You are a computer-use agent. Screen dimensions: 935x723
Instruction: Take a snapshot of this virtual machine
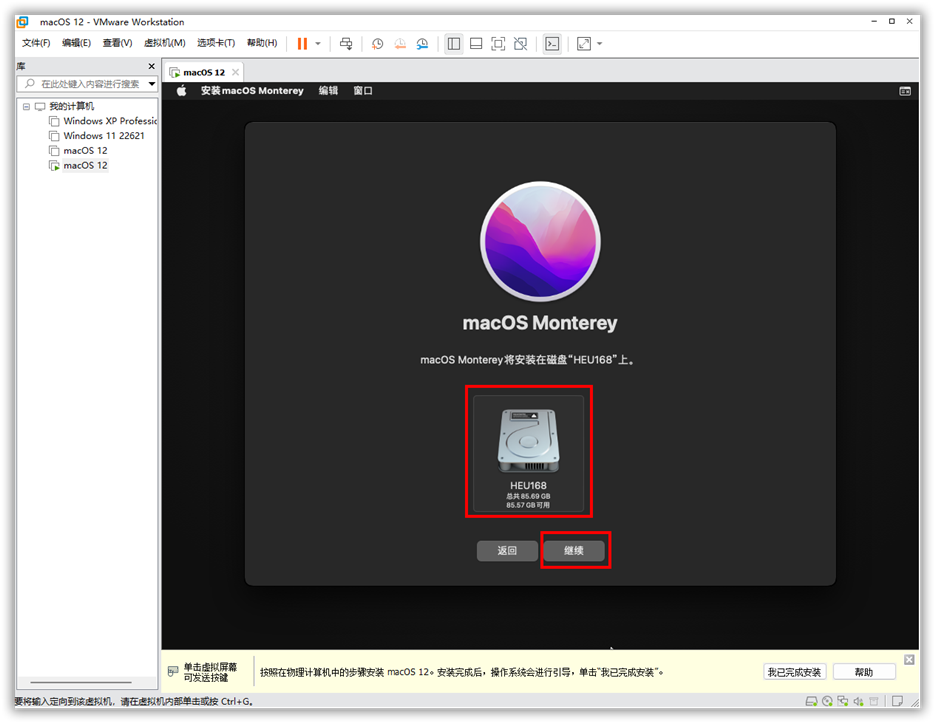pyautogui.click(x=377, y=44)
